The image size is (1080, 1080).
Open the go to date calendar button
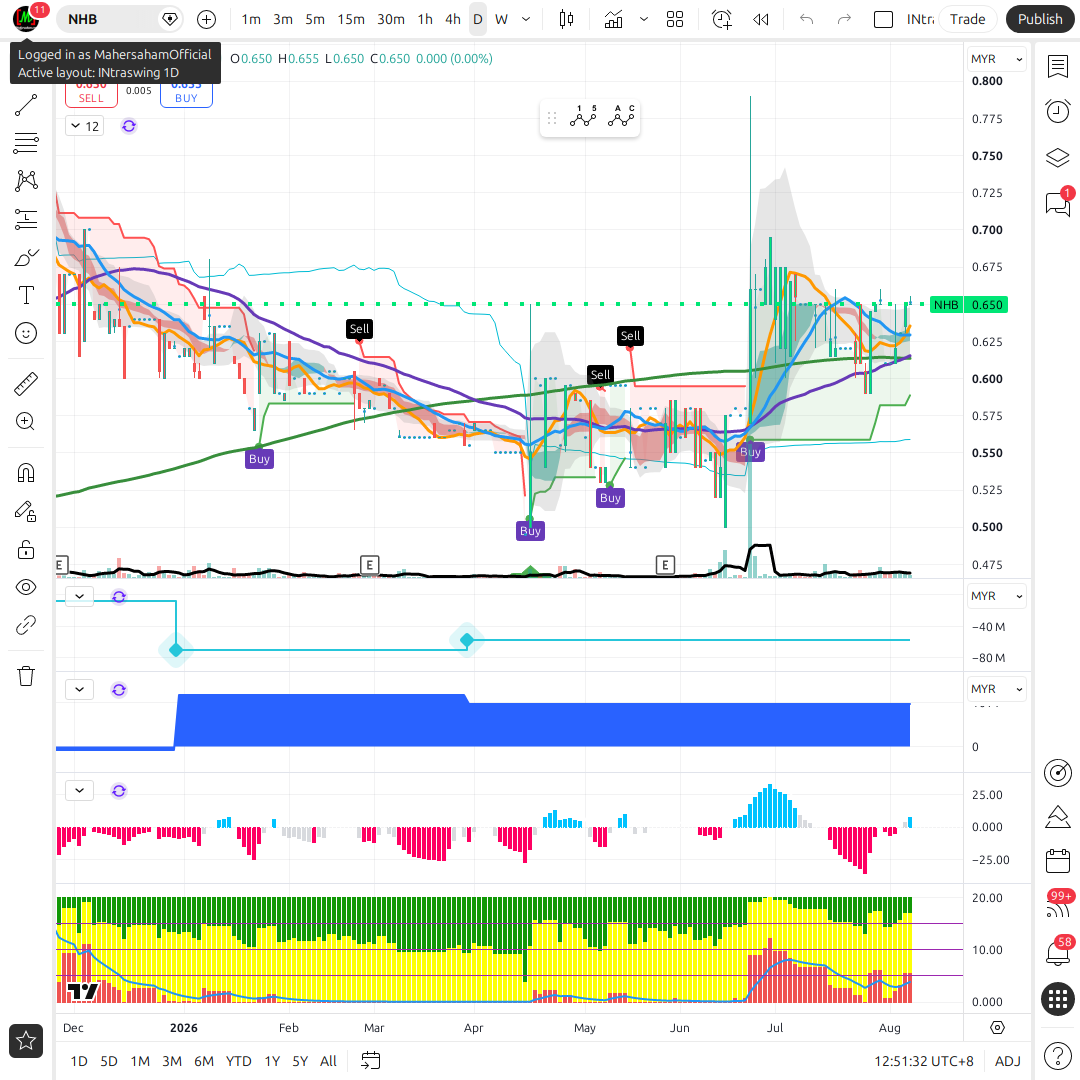point(371,1061)
